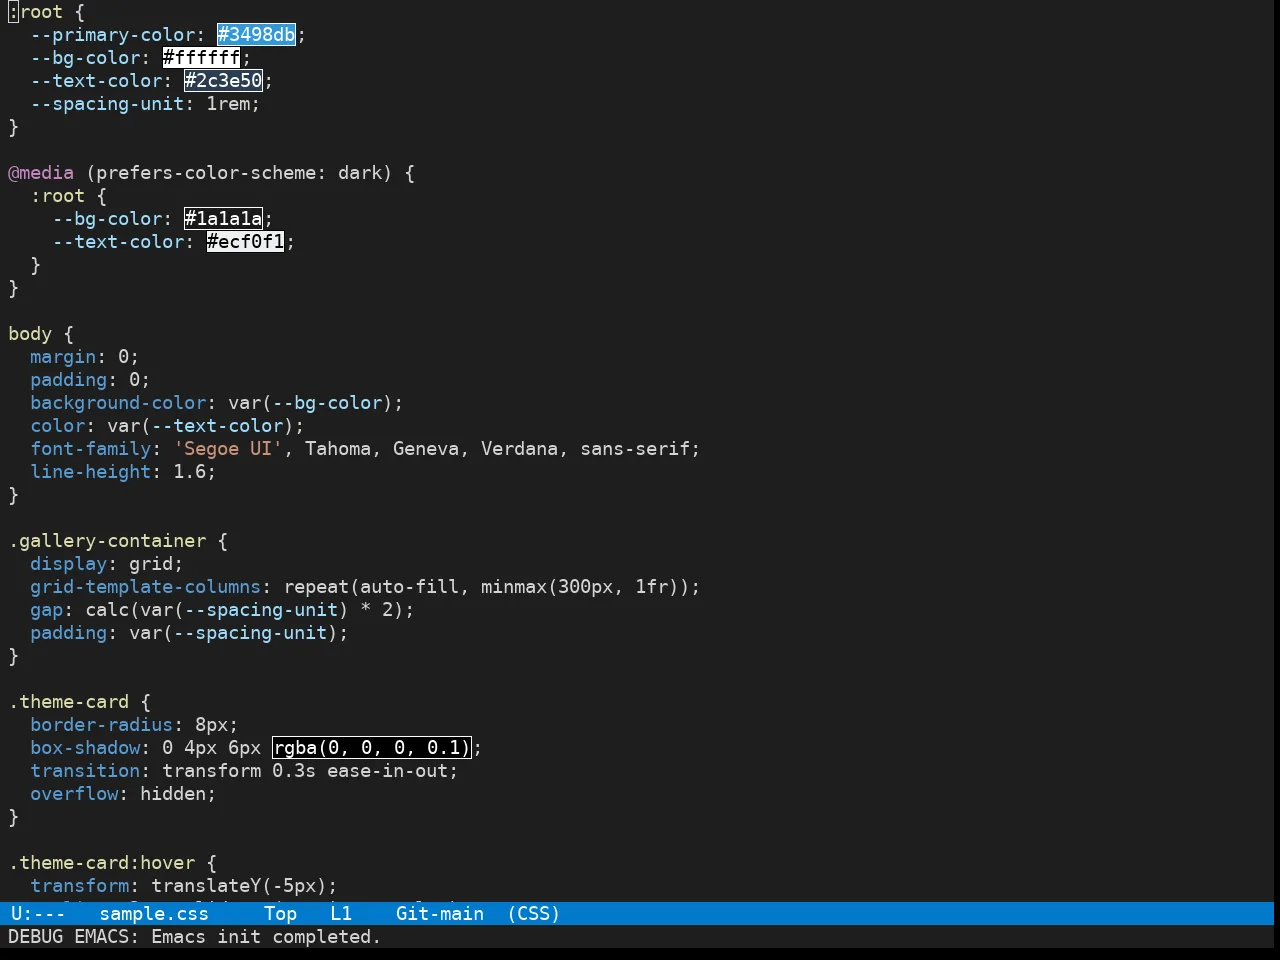Click the @media keyword
This screenshot has height=960, width=1280.
(41, 173)
